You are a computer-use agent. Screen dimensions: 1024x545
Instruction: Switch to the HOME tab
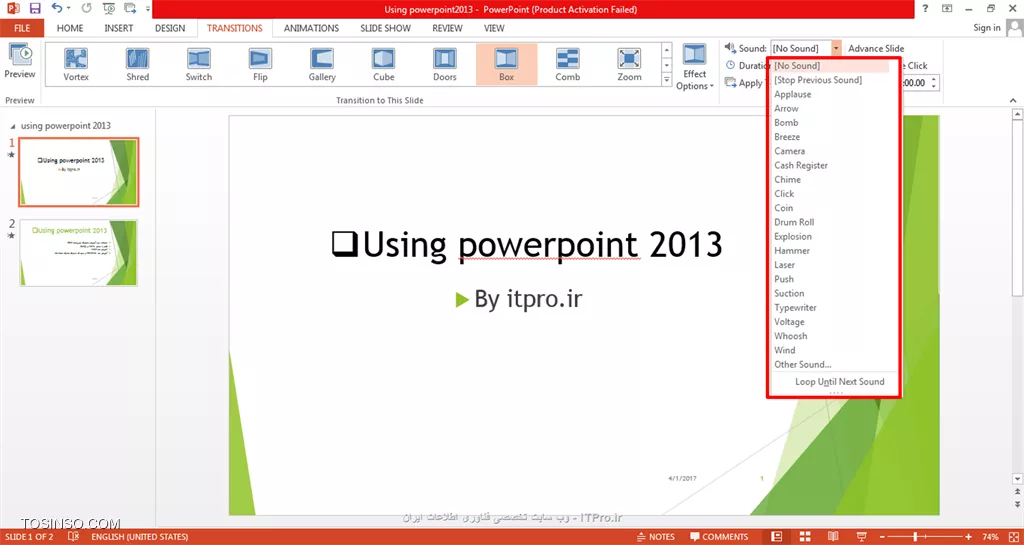pos(70,28)
